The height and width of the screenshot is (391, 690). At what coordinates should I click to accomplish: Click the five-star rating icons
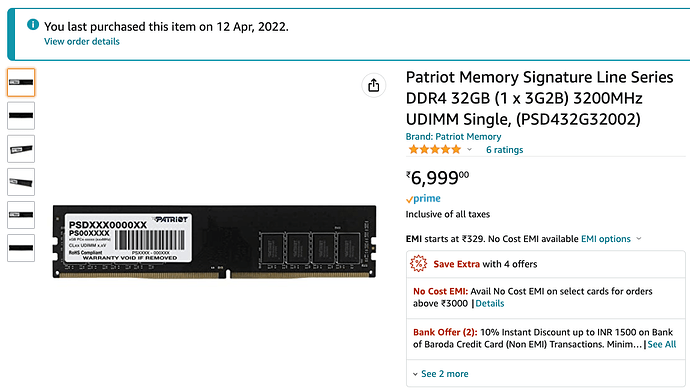tap(435, 150)
